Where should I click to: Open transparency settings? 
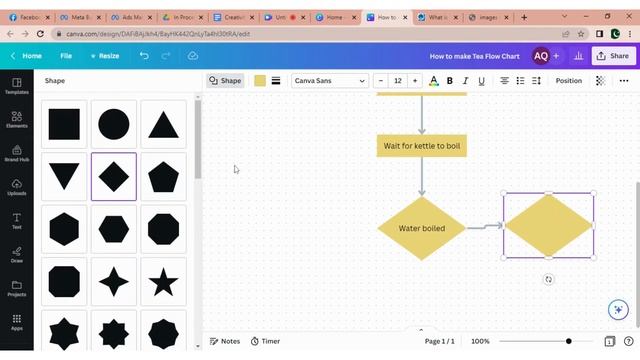pos(600,81)
